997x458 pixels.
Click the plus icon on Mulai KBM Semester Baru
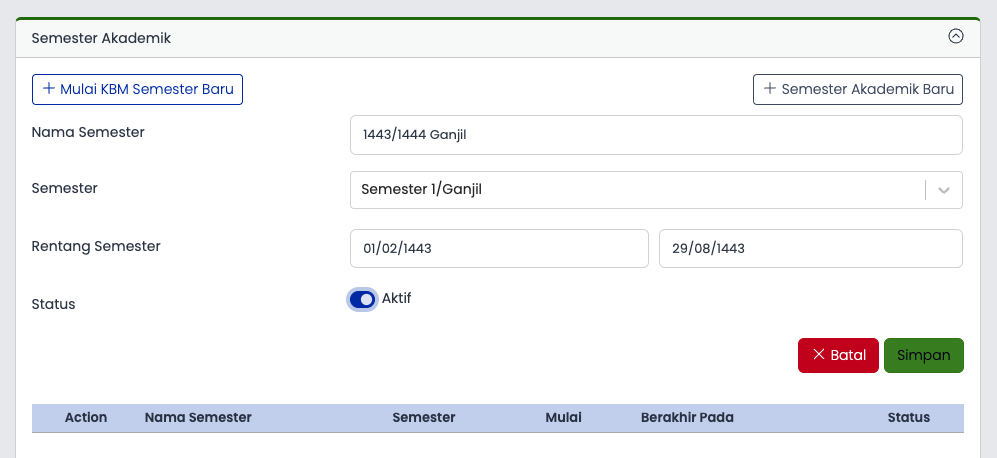pos(48,88)
